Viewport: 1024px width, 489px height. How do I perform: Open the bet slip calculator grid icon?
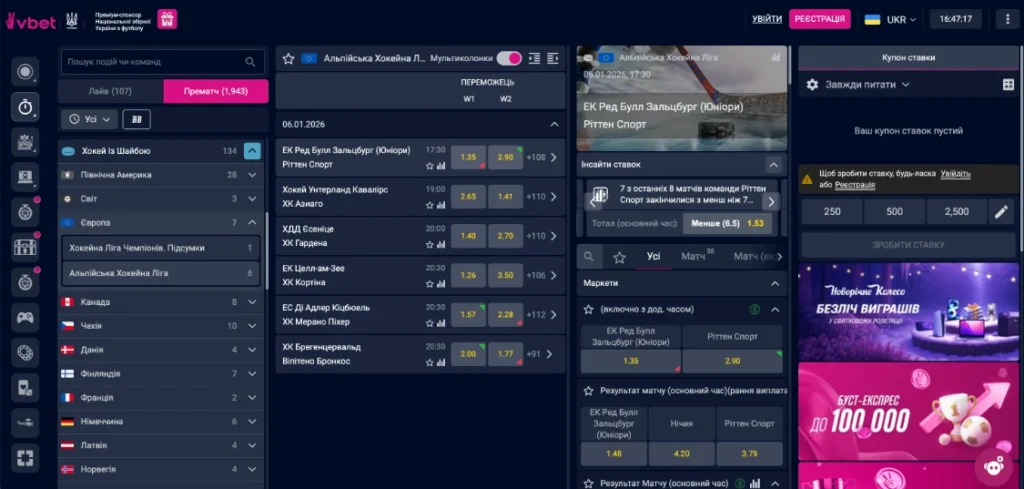(1008, 85)
